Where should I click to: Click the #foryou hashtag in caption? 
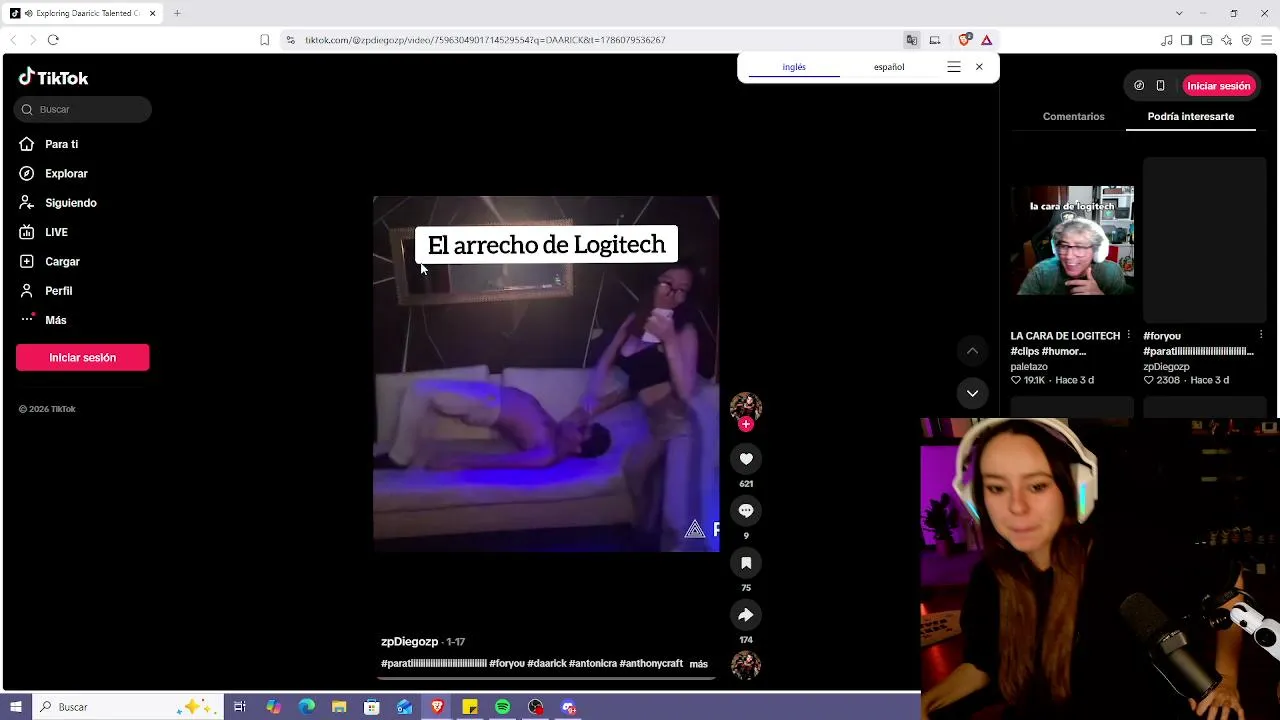coord(507,664)
